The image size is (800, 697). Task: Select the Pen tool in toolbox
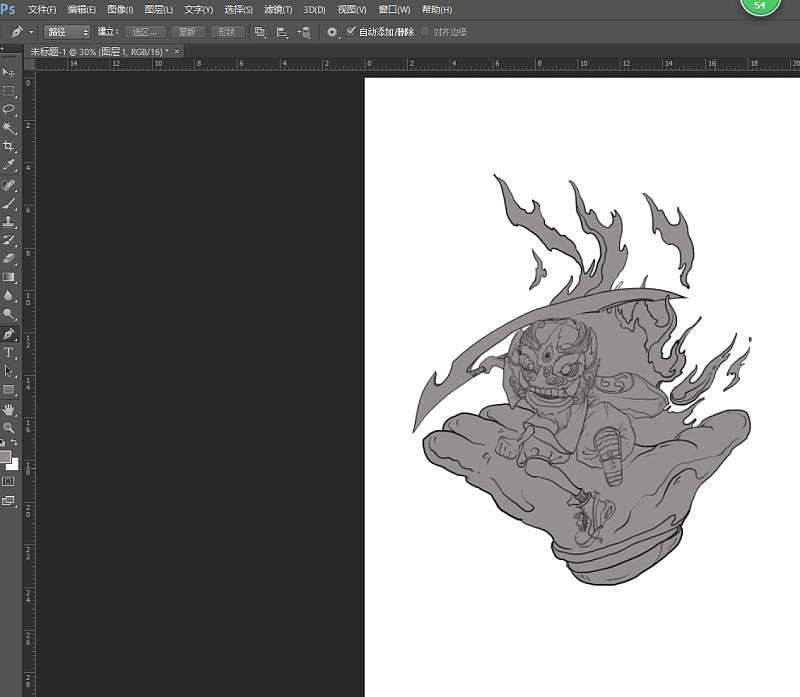(8, 334)
